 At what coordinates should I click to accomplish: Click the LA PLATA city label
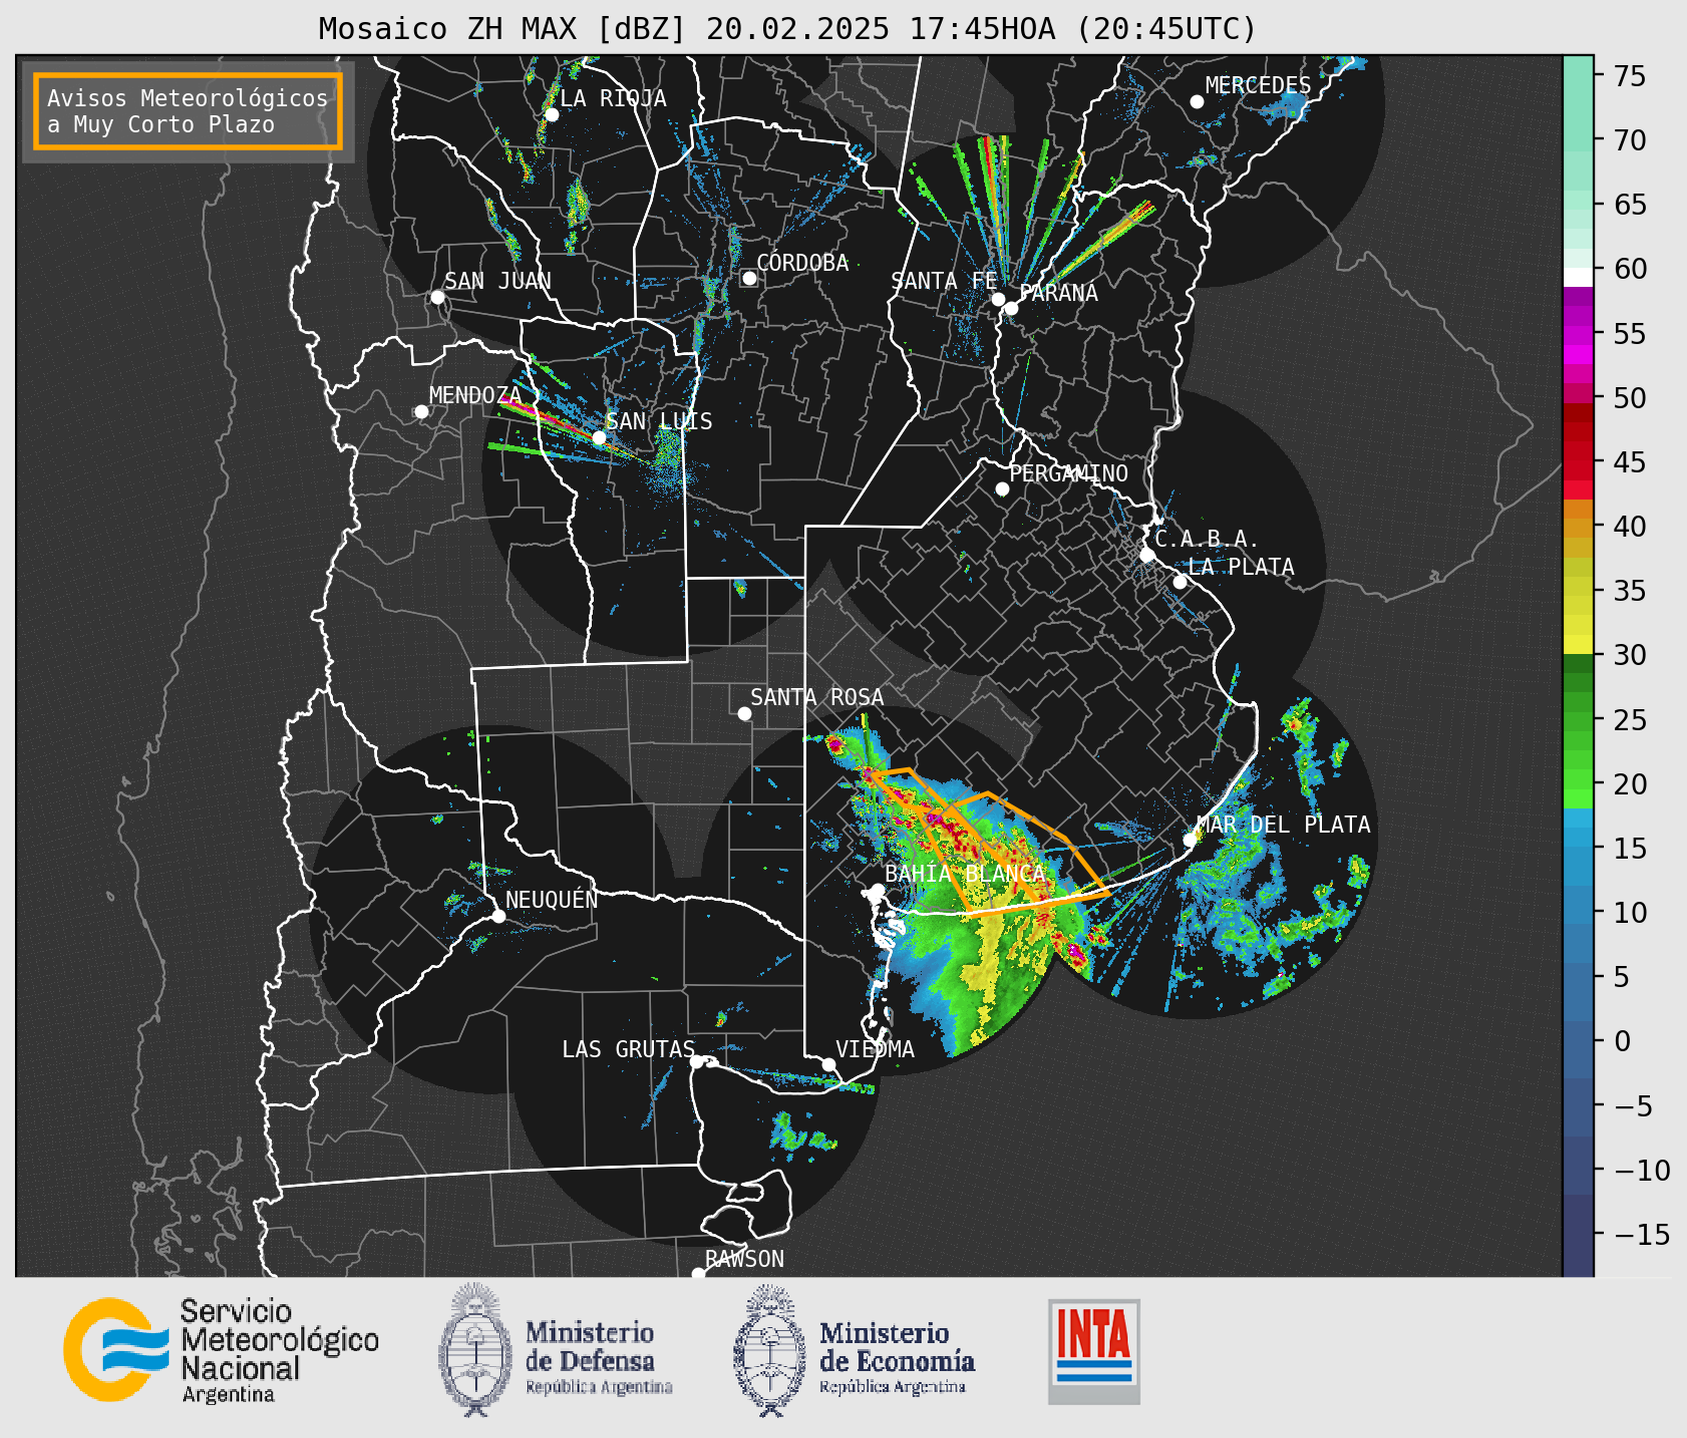(x=1241, y=567)
